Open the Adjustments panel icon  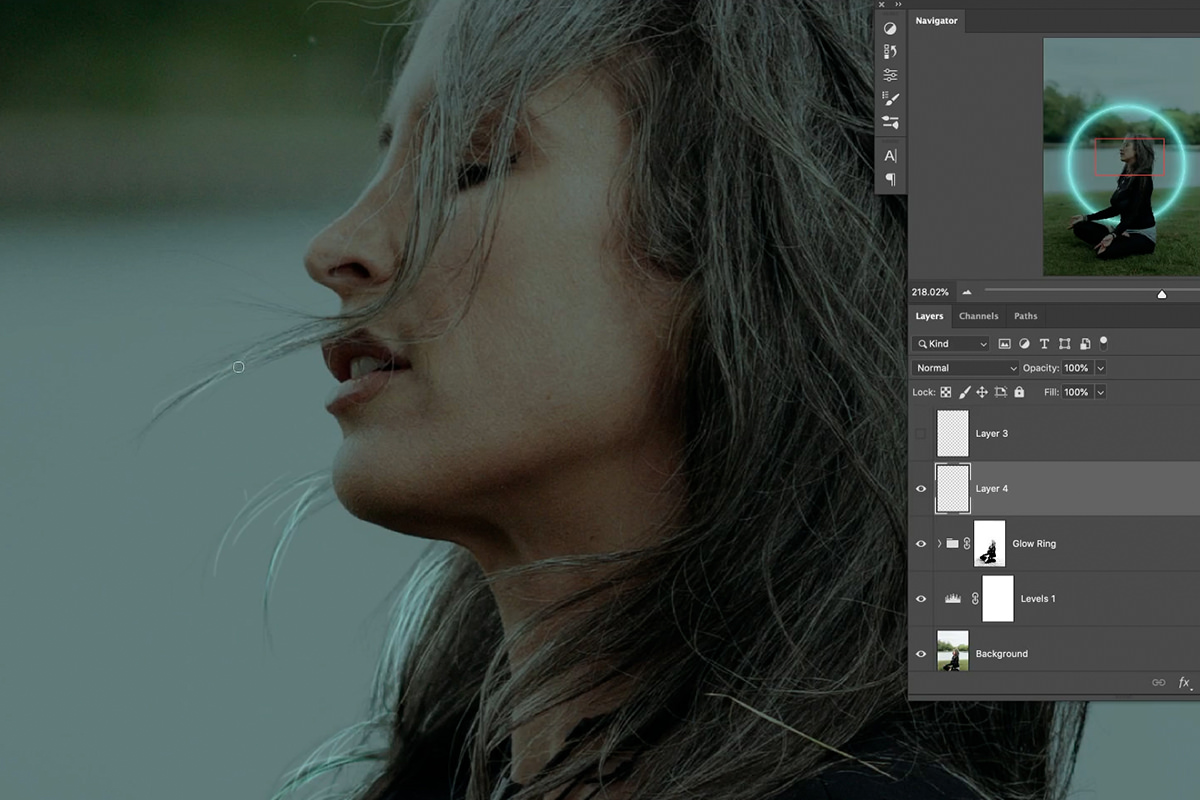[890, 29]
